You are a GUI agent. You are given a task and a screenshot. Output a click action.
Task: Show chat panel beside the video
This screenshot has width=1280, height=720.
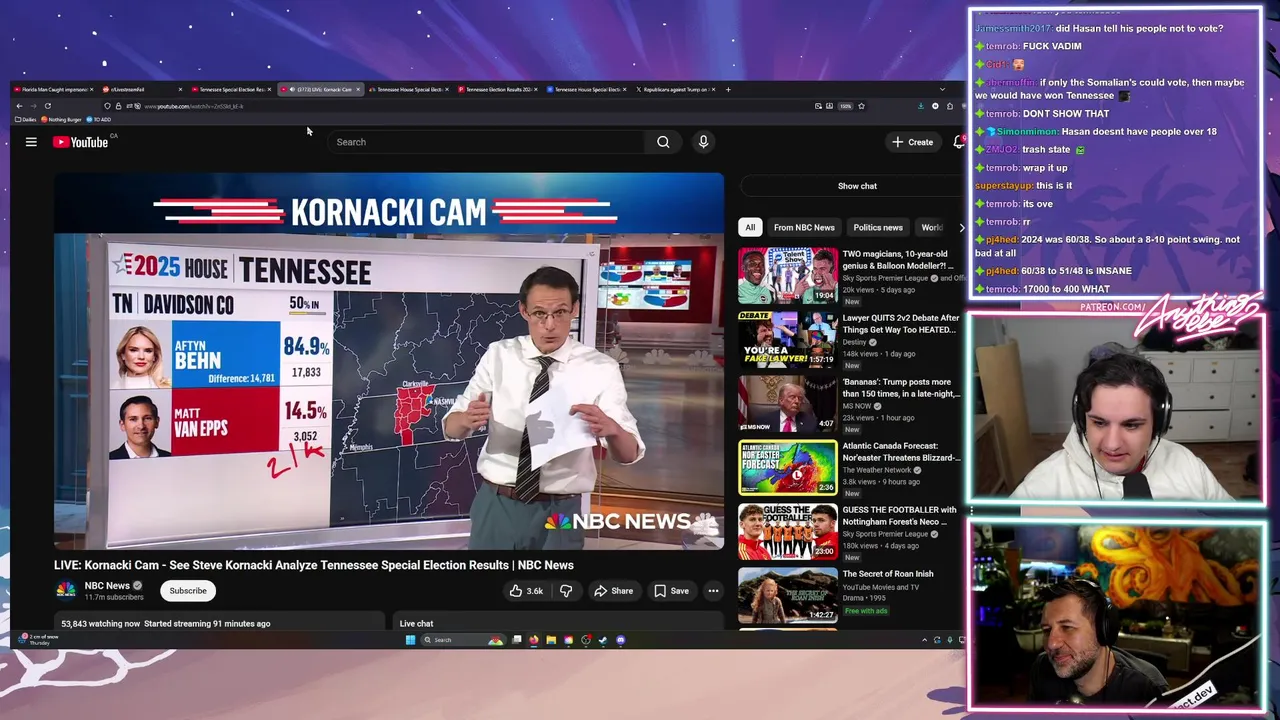coord(857,186)
